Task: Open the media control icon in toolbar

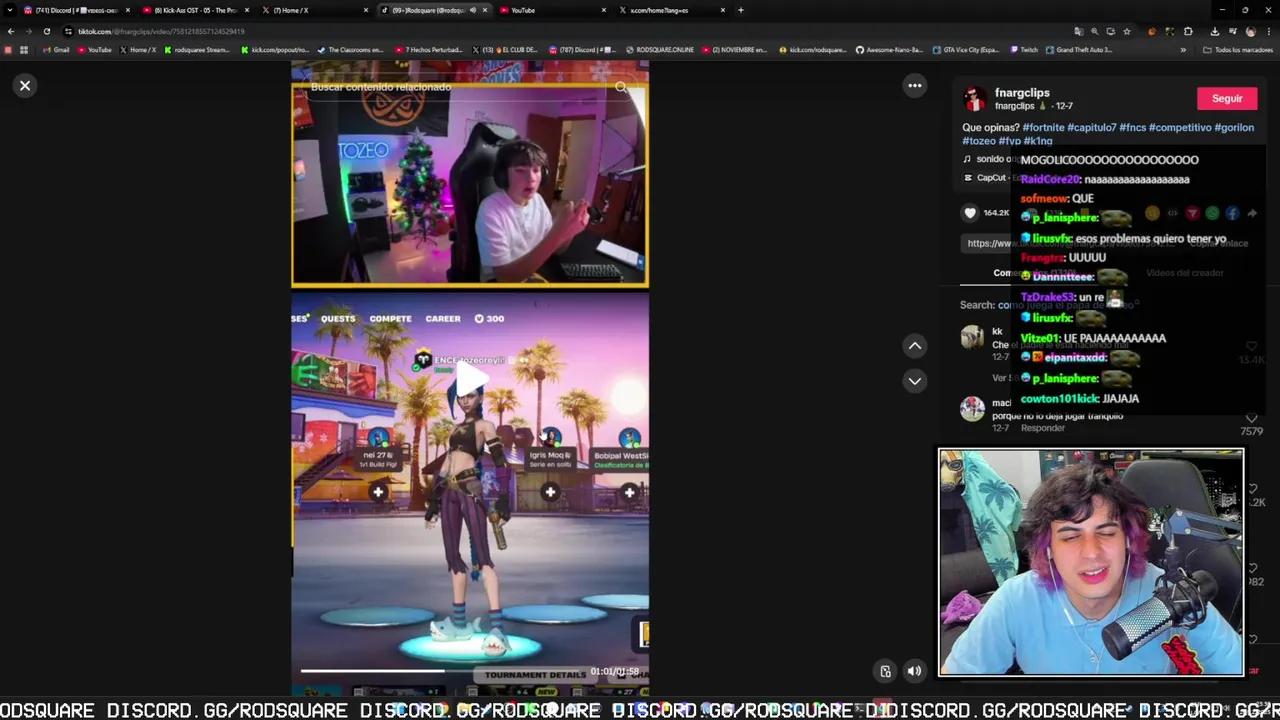Action: pos(1232,31)
